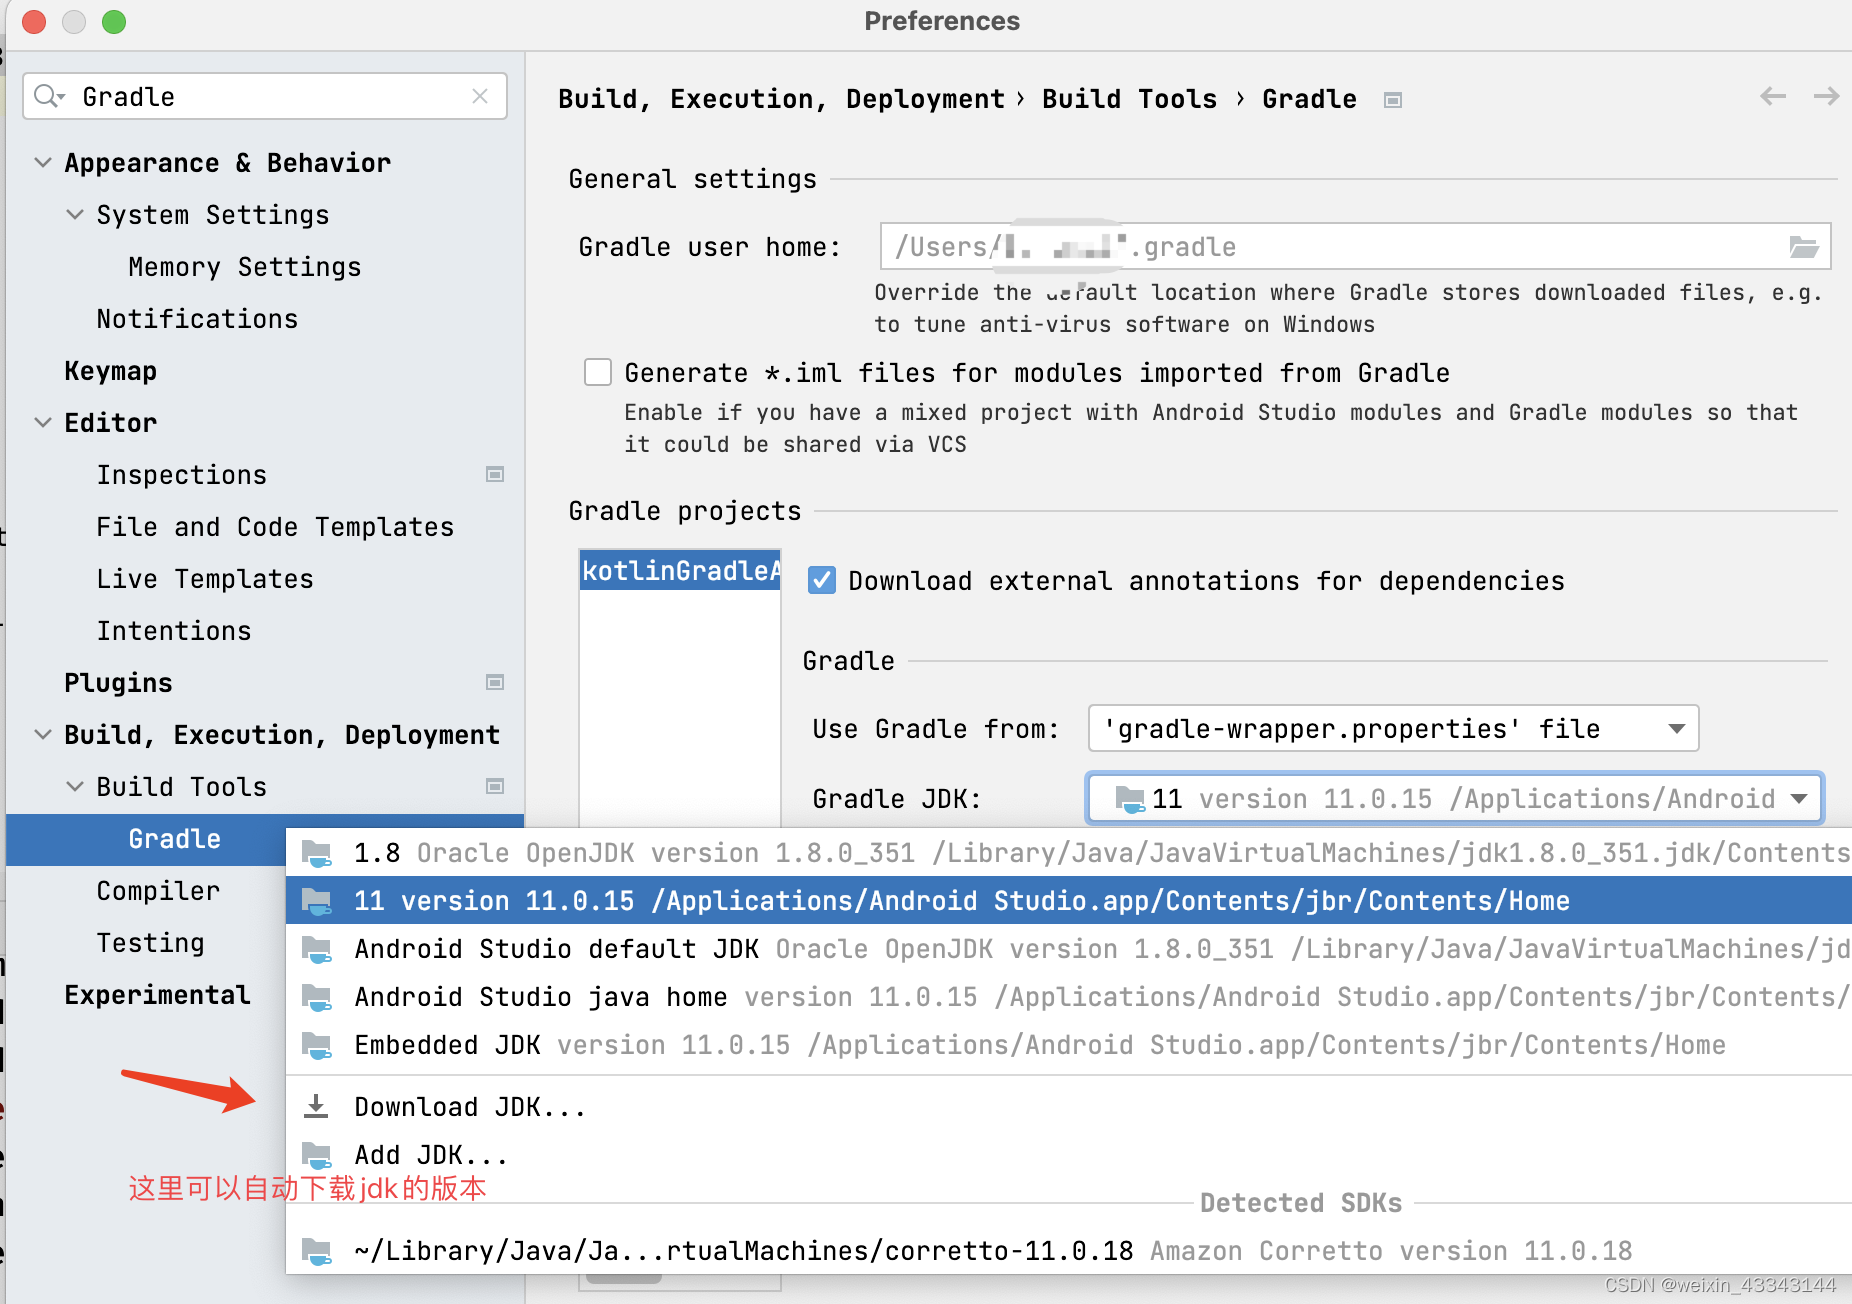This screenshot has height=1304, width=1852.
Task: Open Inspections settings
Action: coord(181,475)
